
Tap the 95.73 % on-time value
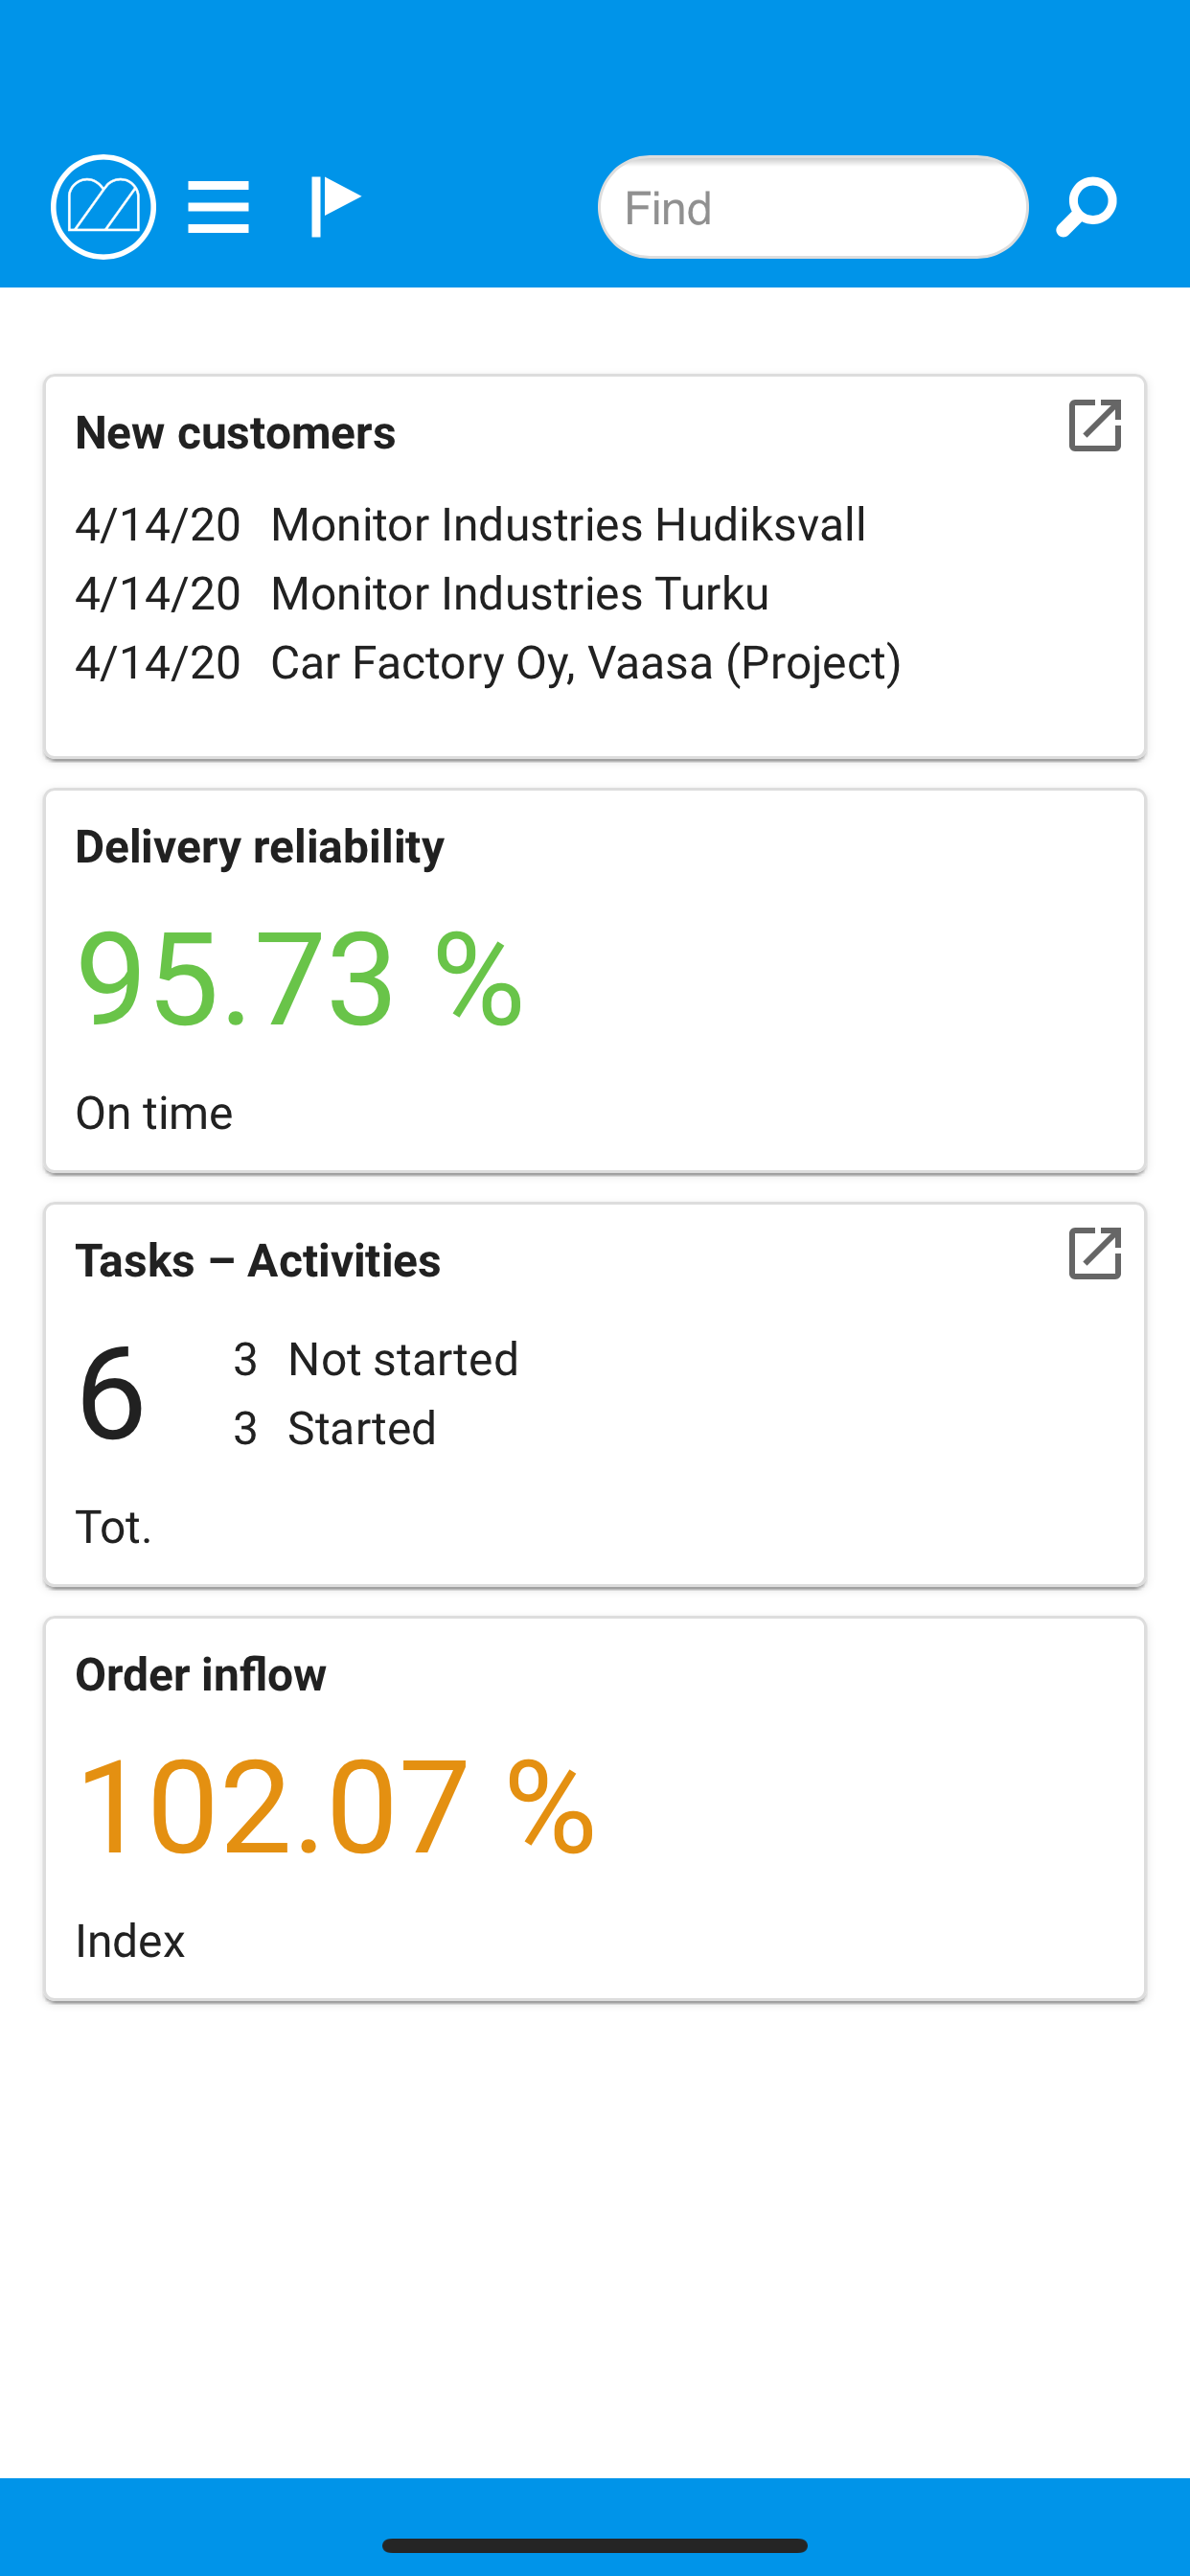(x=300, y=978)
